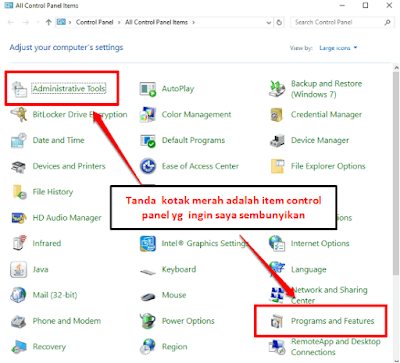The width and height of the screenshot is (400, 363).
Task: Open the Power Options icon
Action: coord(148,321)
